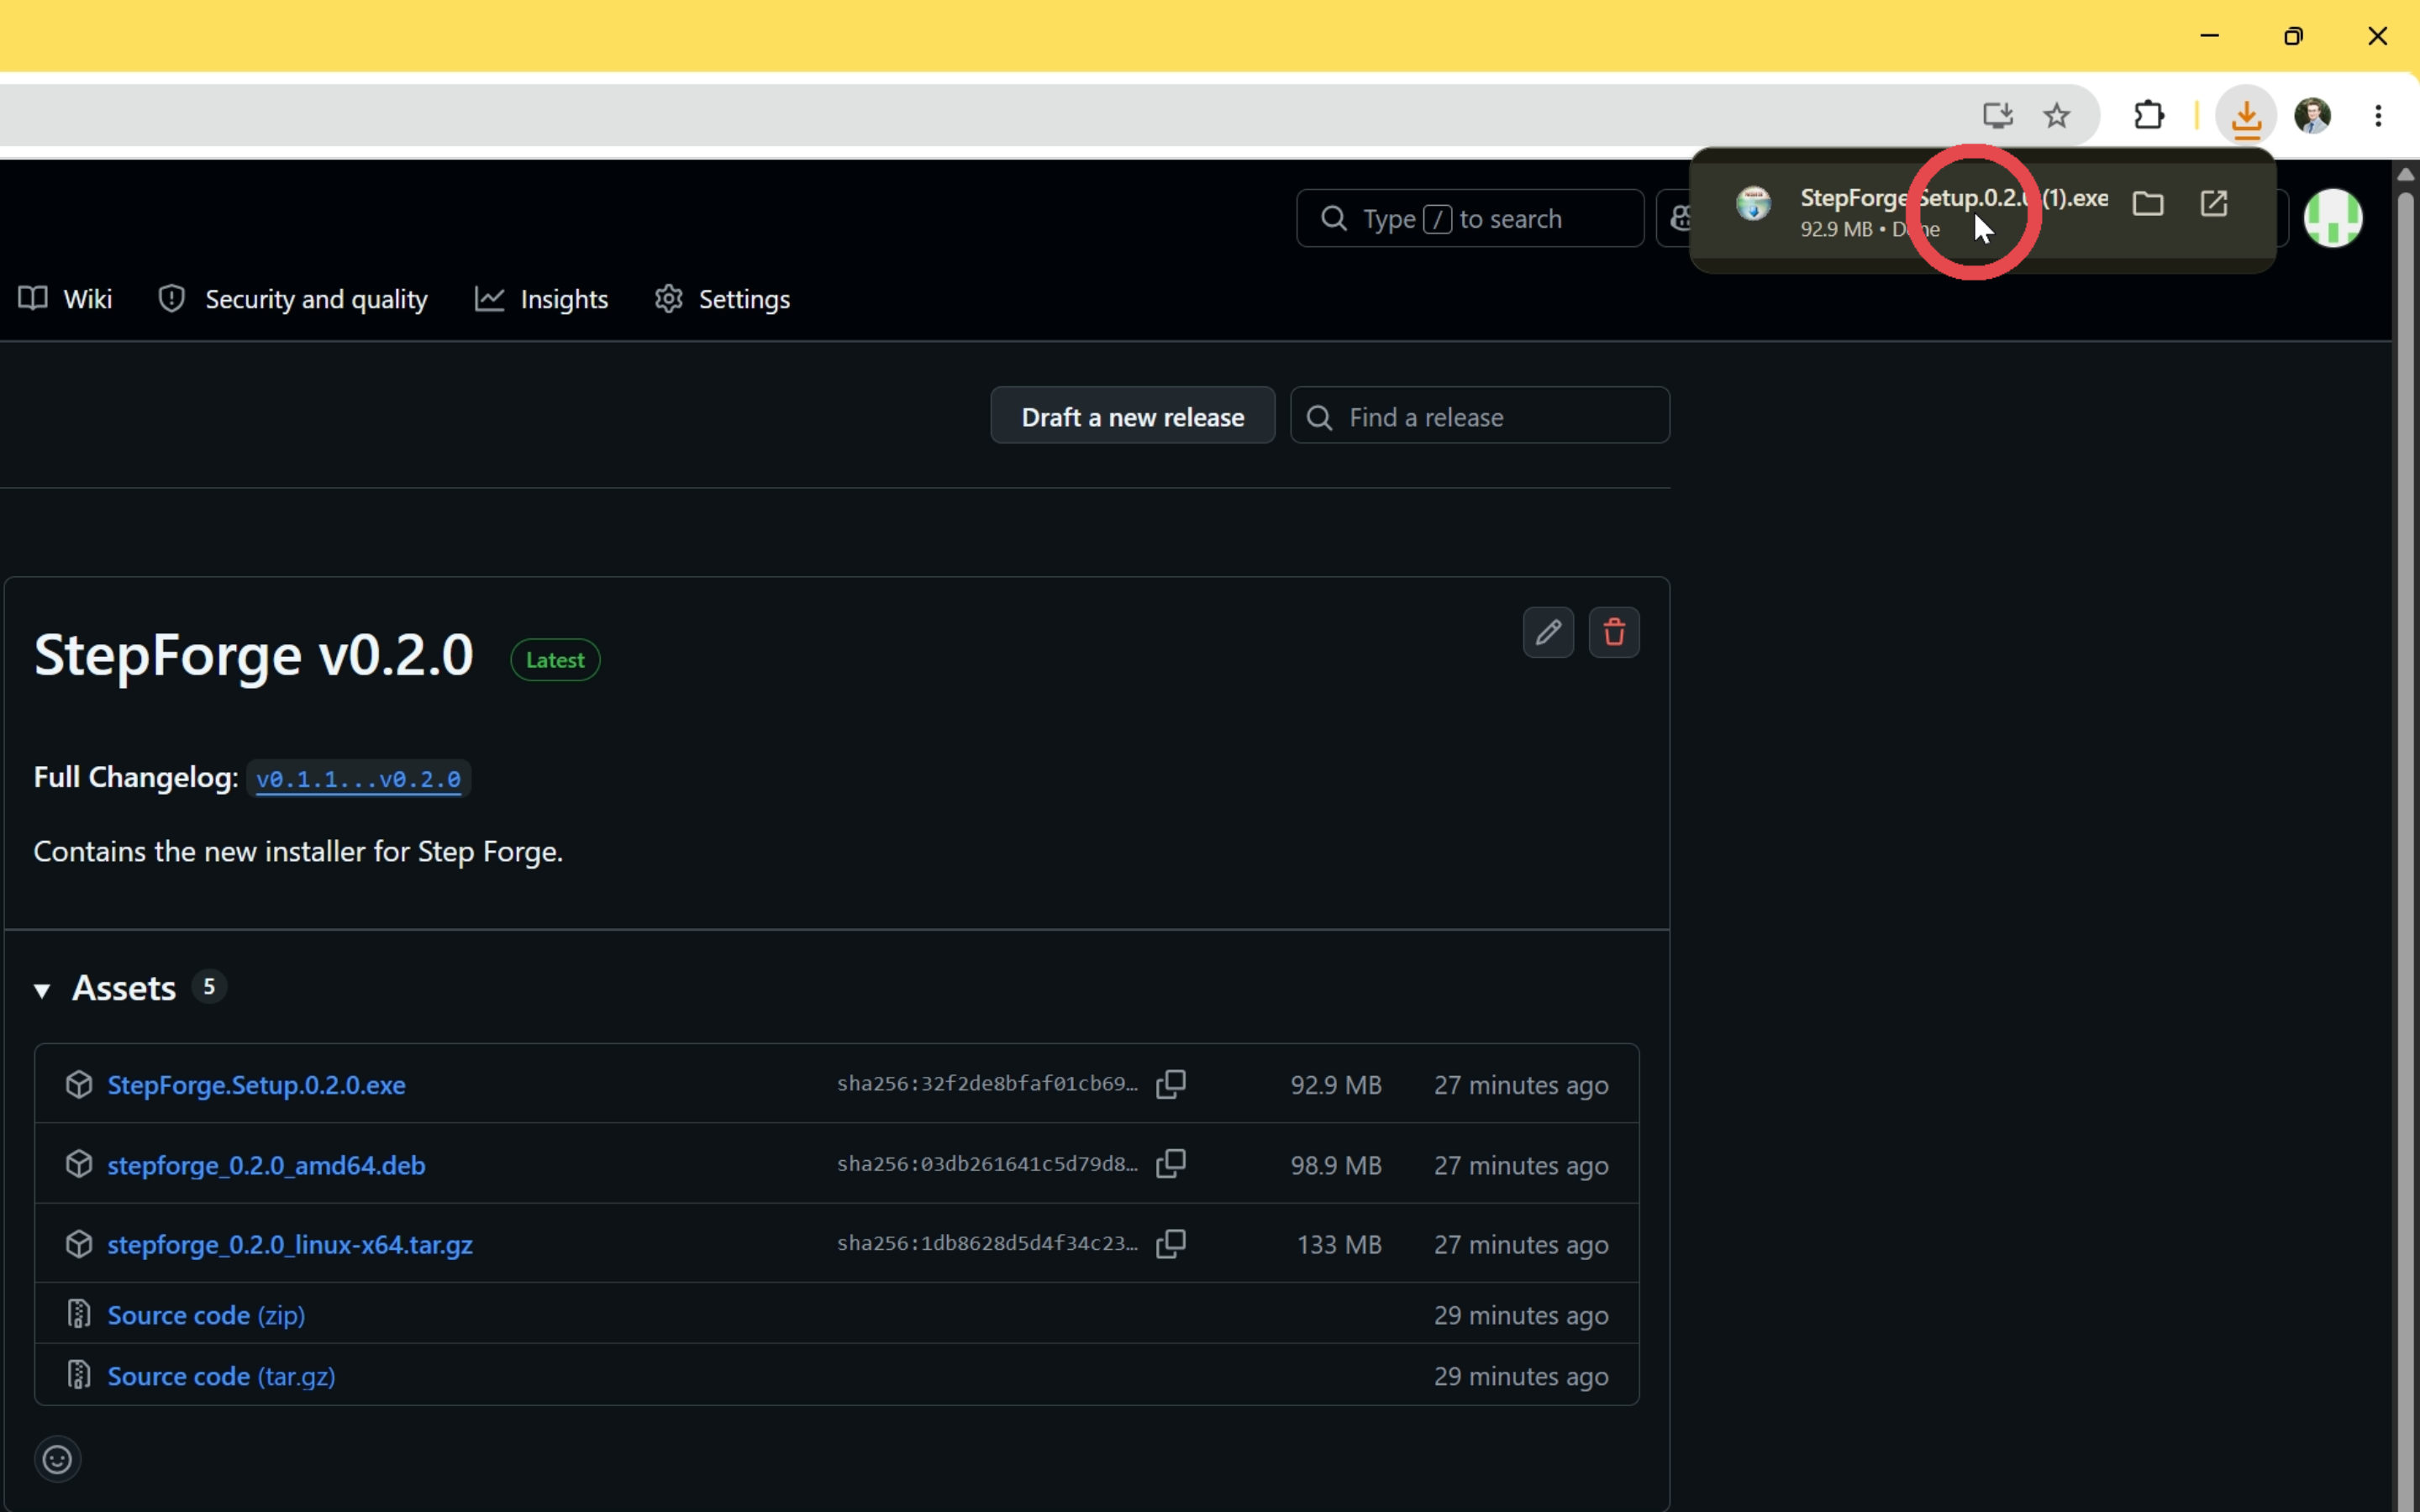Click StepForge v0.2.0 release title
This screenshot has width=2420, height=1512.
[x=253, y=655]
